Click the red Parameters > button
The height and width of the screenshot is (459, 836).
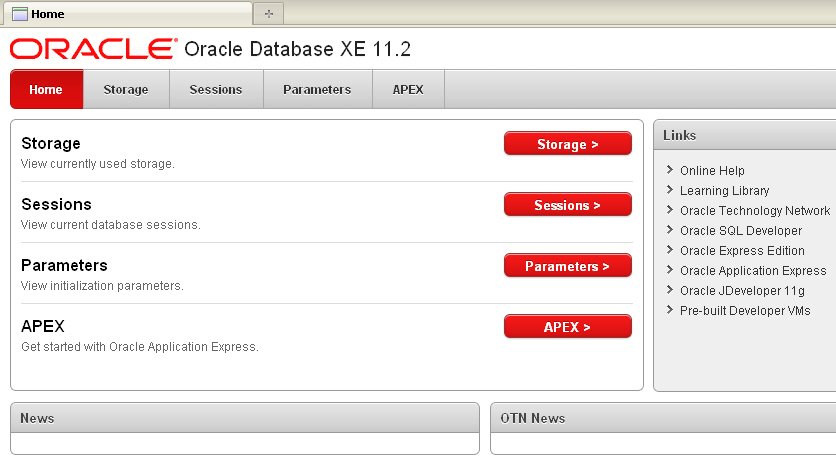(x=568, y=265)
